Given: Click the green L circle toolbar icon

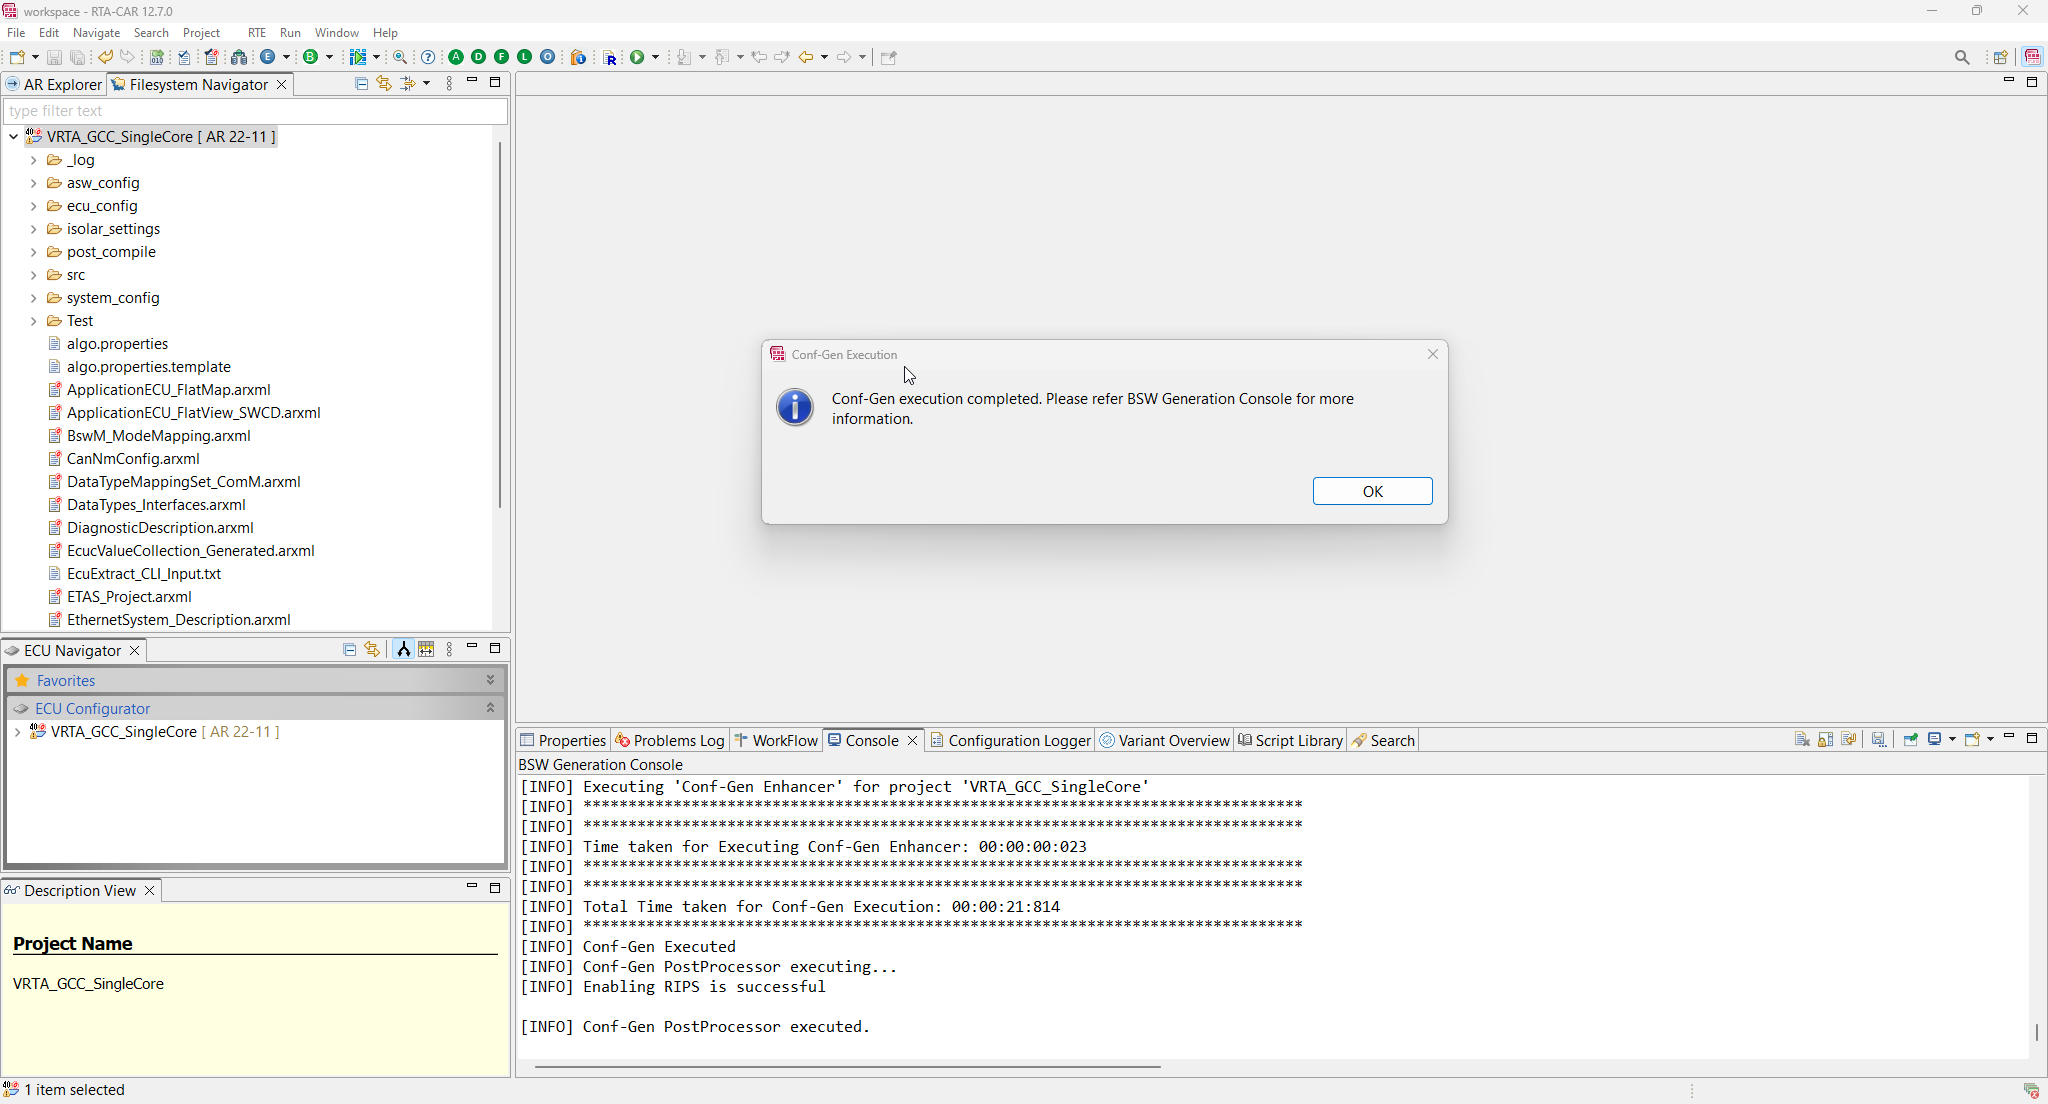Looking at the screenshot, I should 524,57.
